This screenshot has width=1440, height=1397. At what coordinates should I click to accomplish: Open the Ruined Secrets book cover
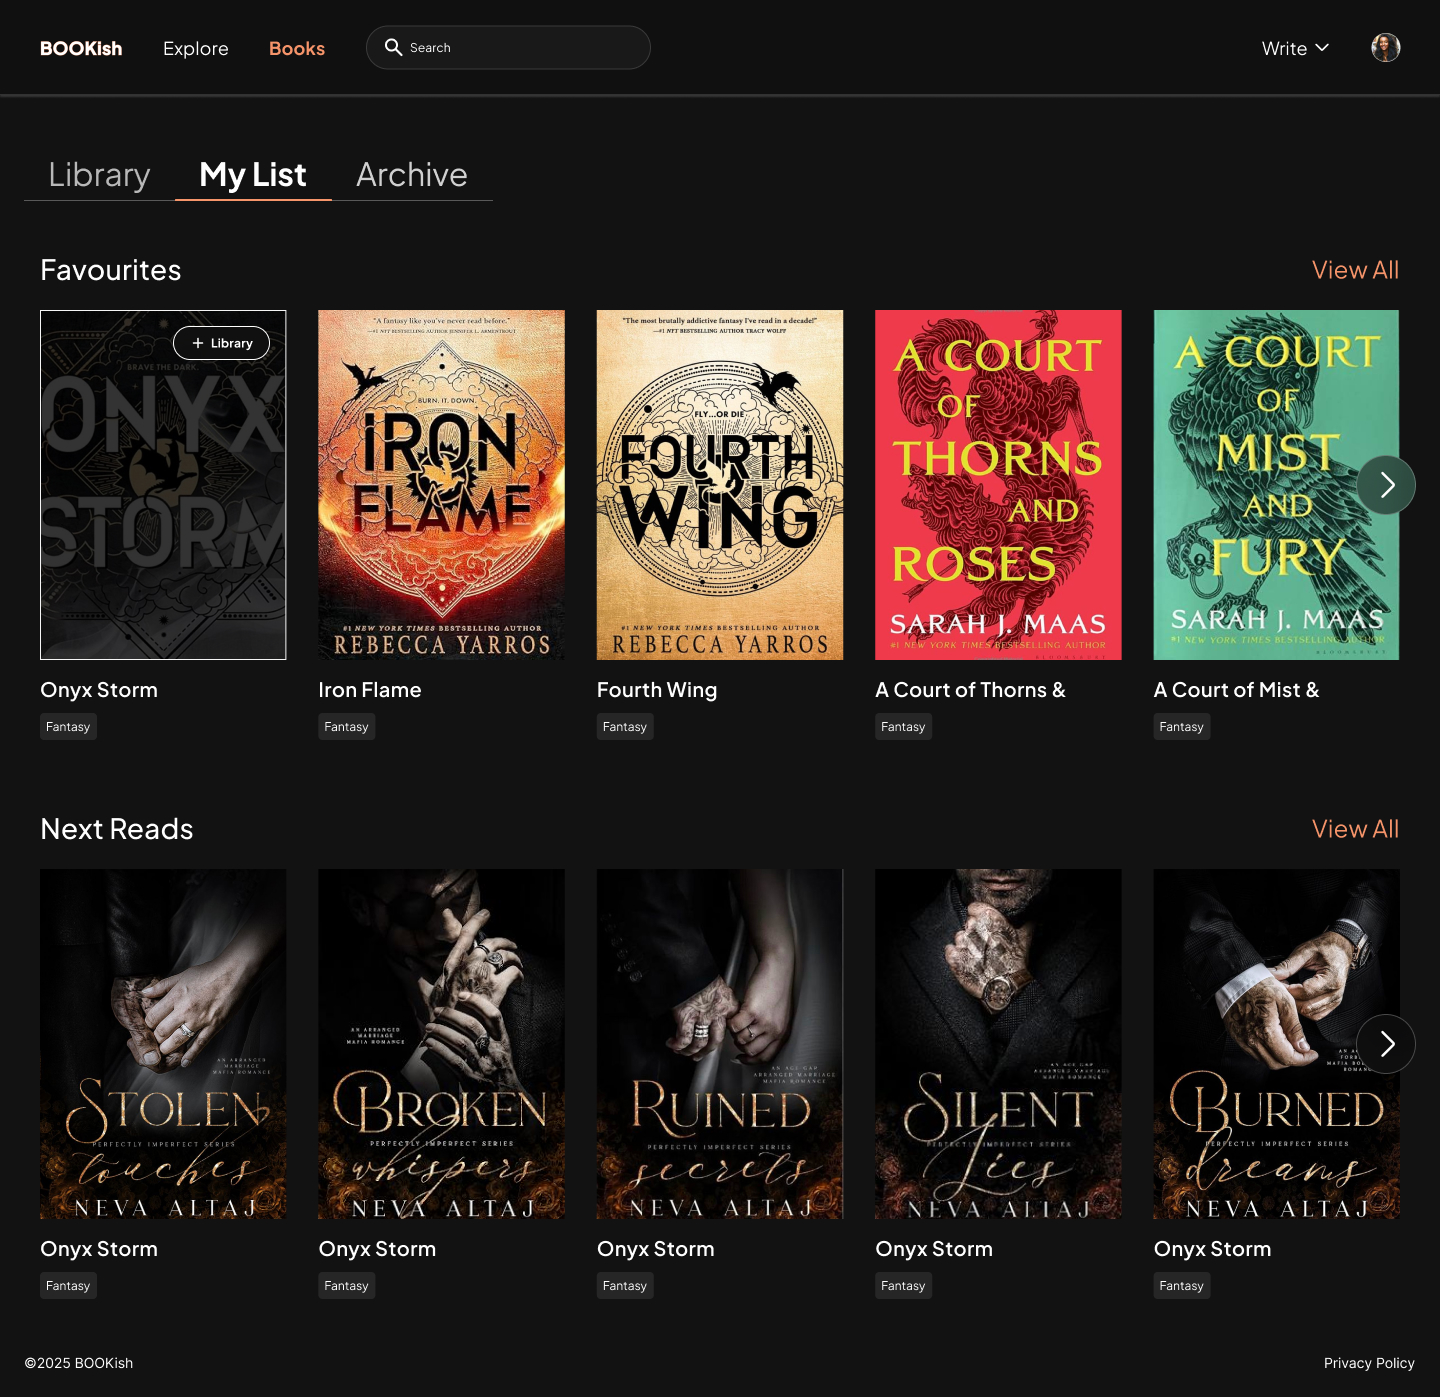tap(720, 1044)
